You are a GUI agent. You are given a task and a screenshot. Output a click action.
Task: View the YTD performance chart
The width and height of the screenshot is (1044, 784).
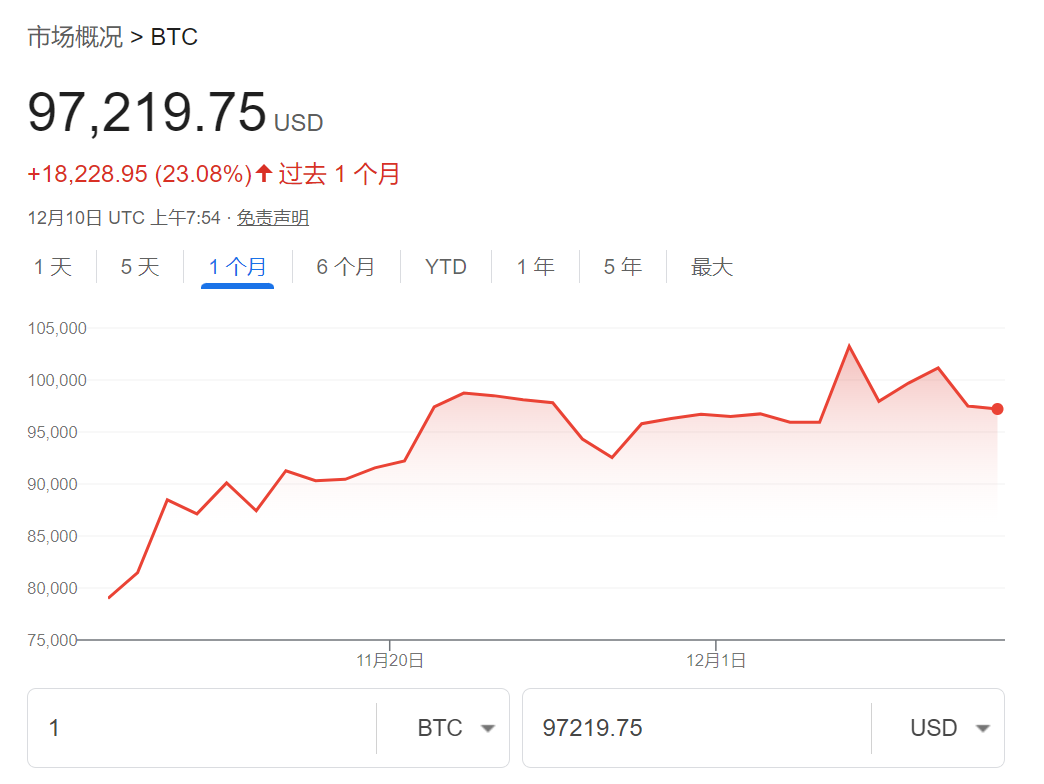click(x=444, y=266)
